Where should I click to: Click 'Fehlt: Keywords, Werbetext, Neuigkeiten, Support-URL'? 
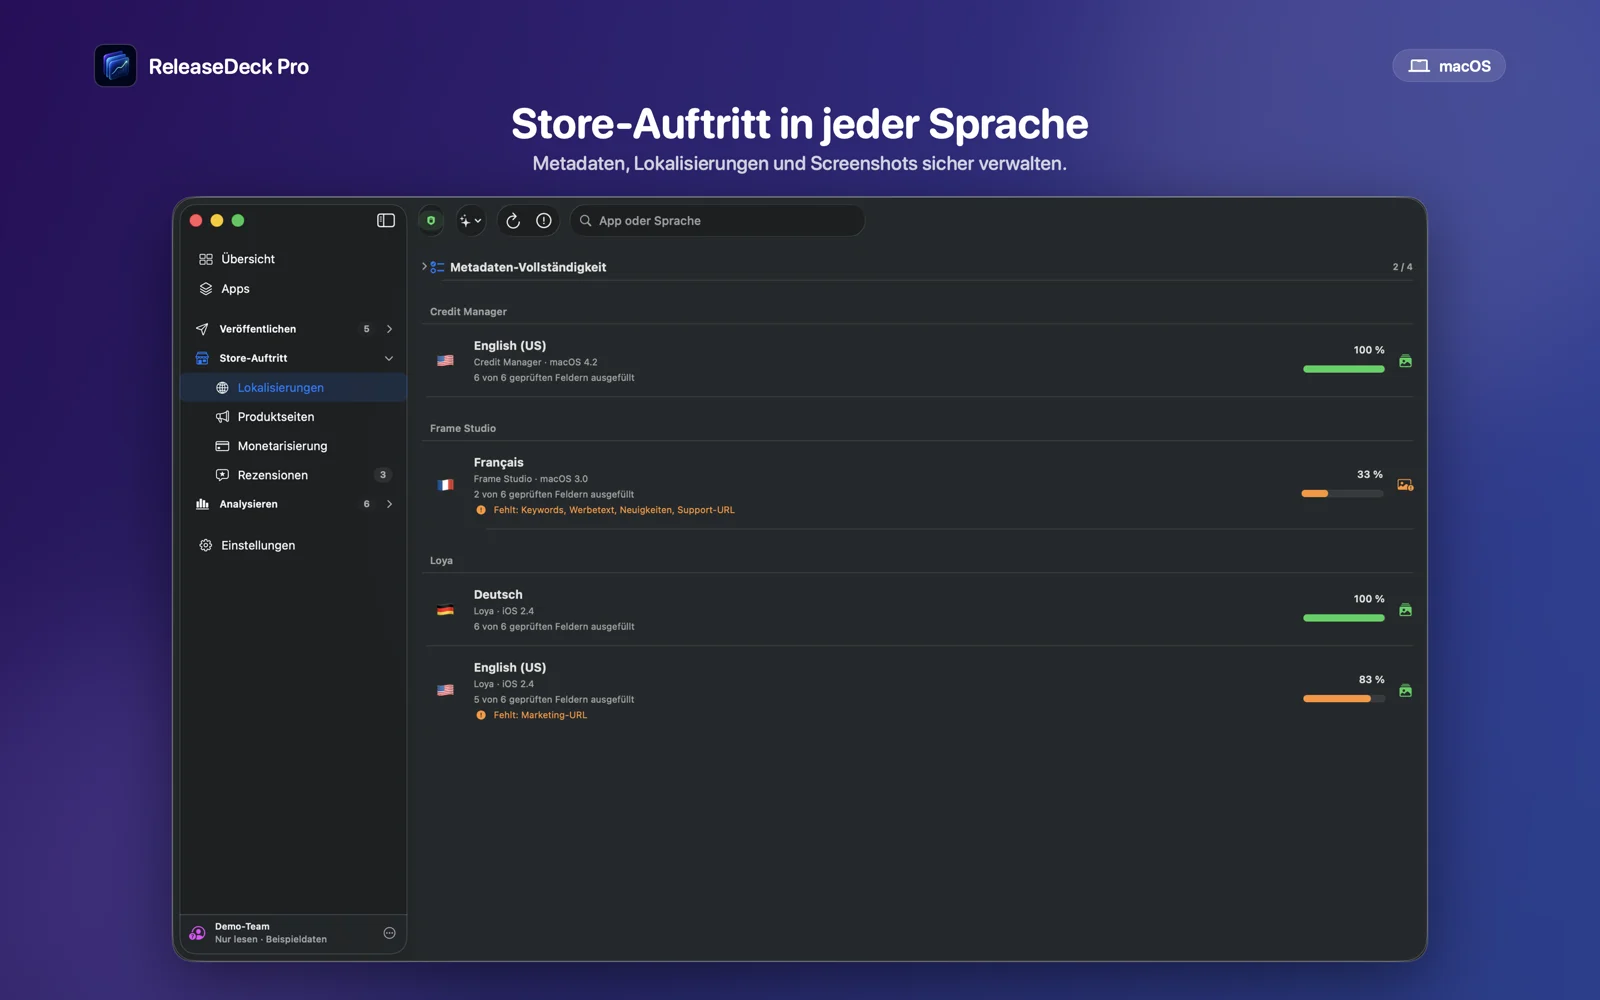tap(613, 510)
